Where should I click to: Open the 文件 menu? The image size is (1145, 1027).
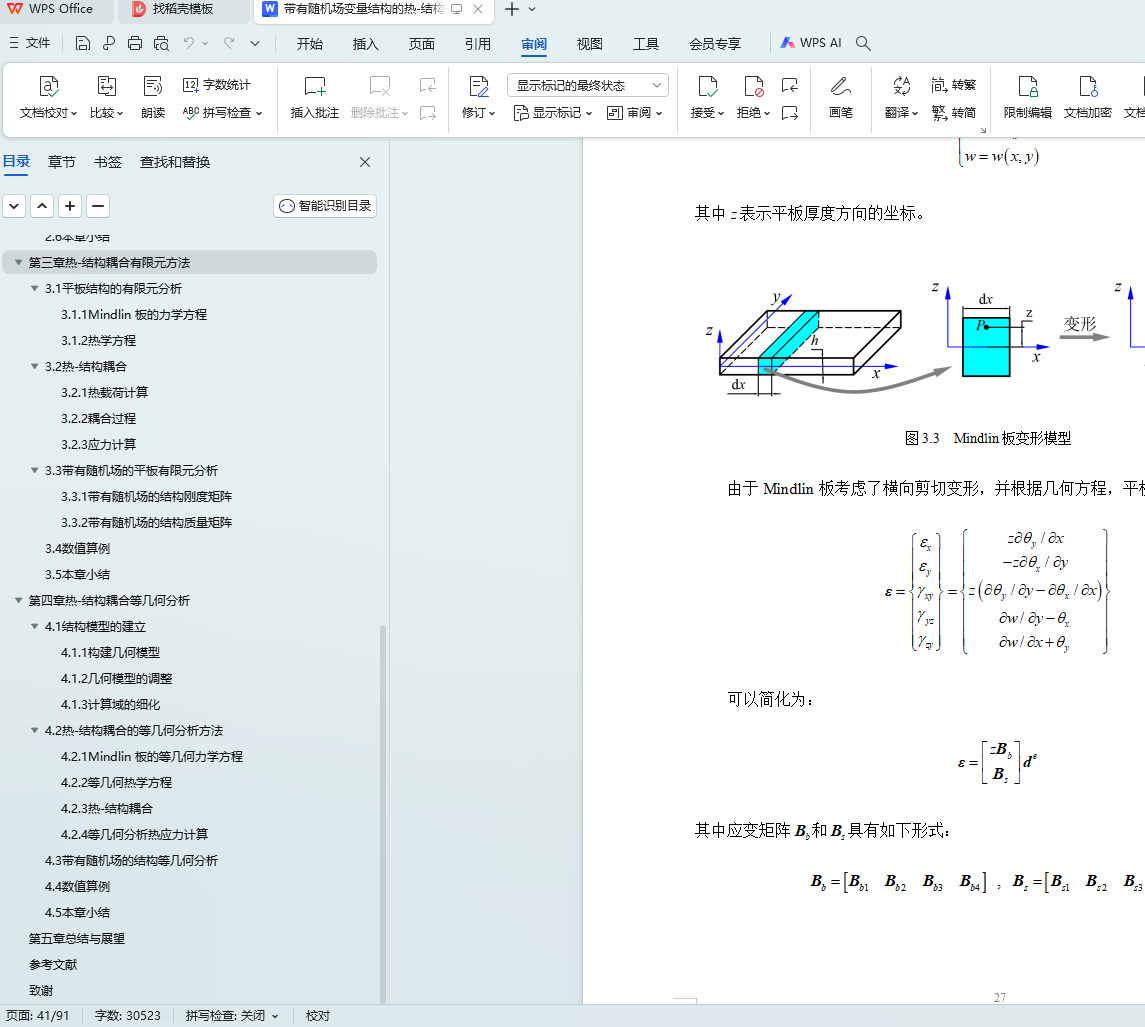click(x=30, y=43)
